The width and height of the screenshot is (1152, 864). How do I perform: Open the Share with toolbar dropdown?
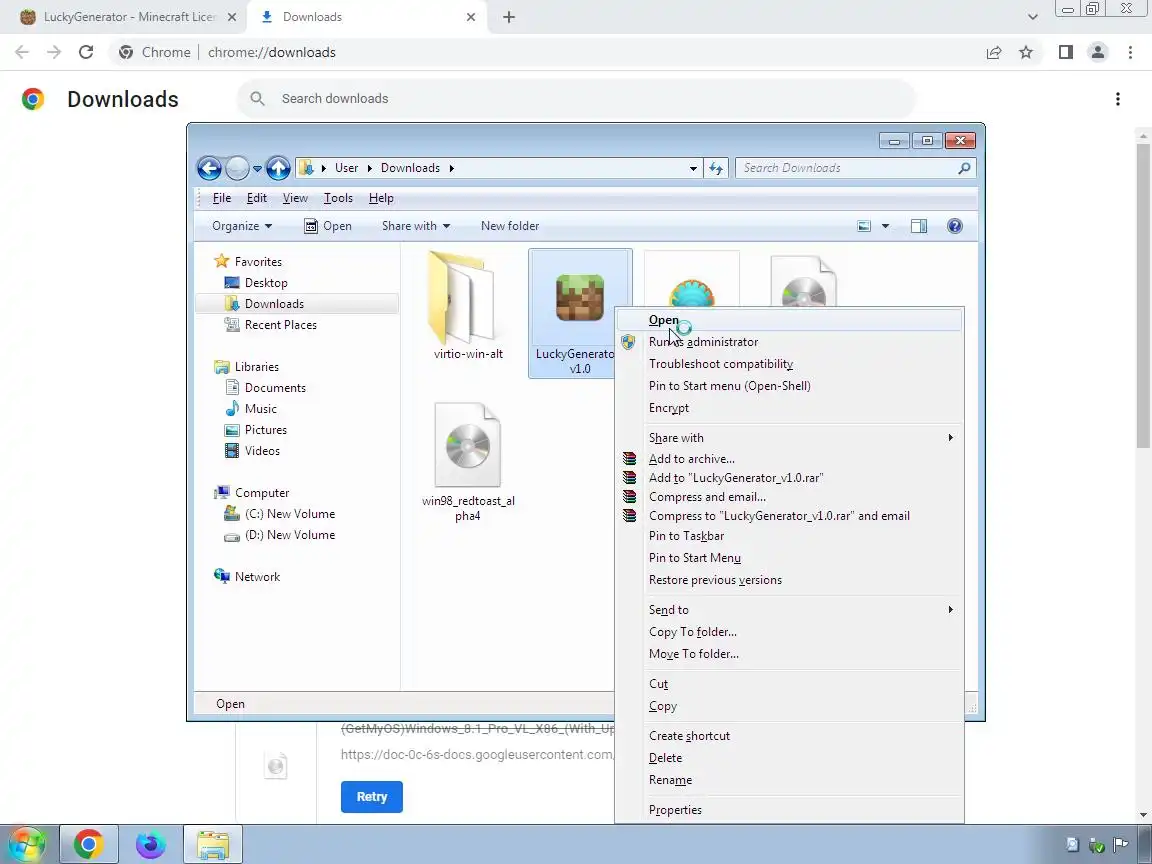click(416, 226)
